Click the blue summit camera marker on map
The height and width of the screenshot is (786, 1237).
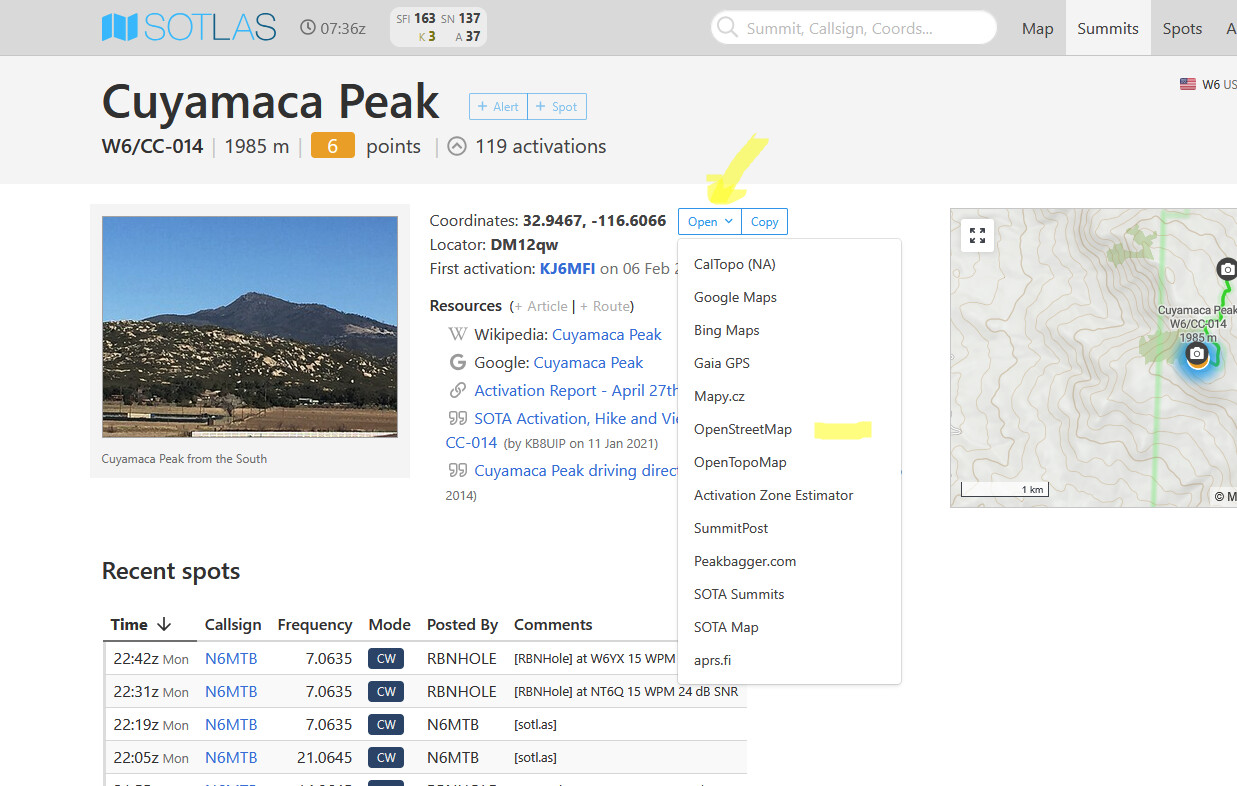1196,354
